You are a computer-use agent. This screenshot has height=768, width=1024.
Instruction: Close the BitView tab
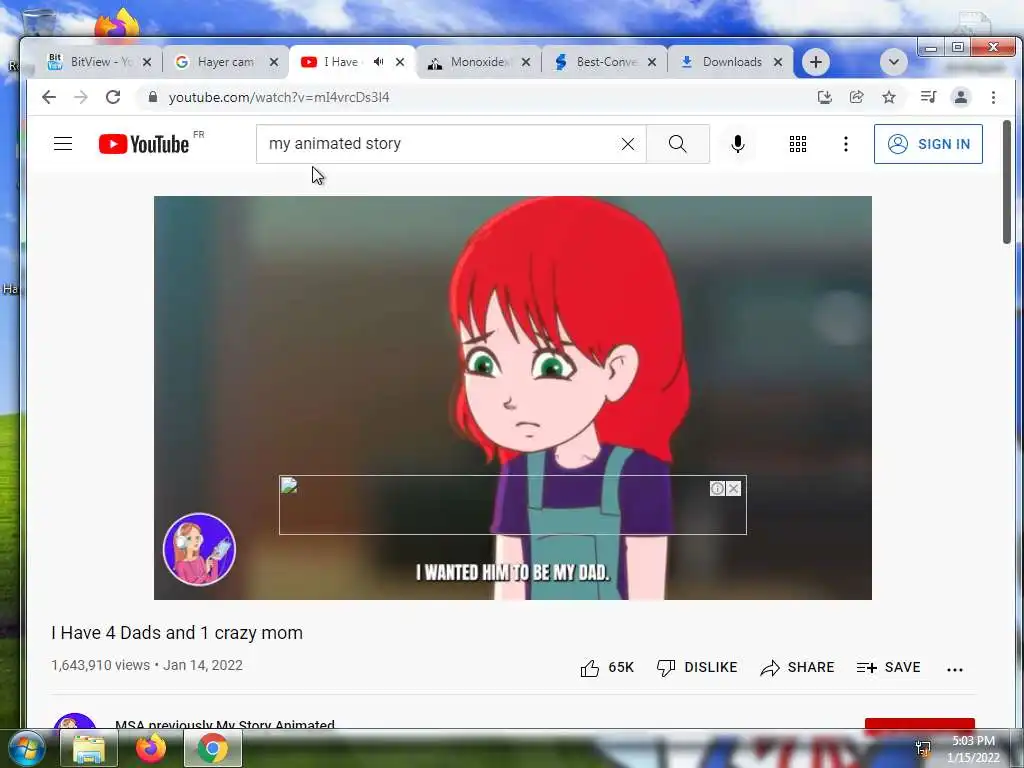coord(147,62)
